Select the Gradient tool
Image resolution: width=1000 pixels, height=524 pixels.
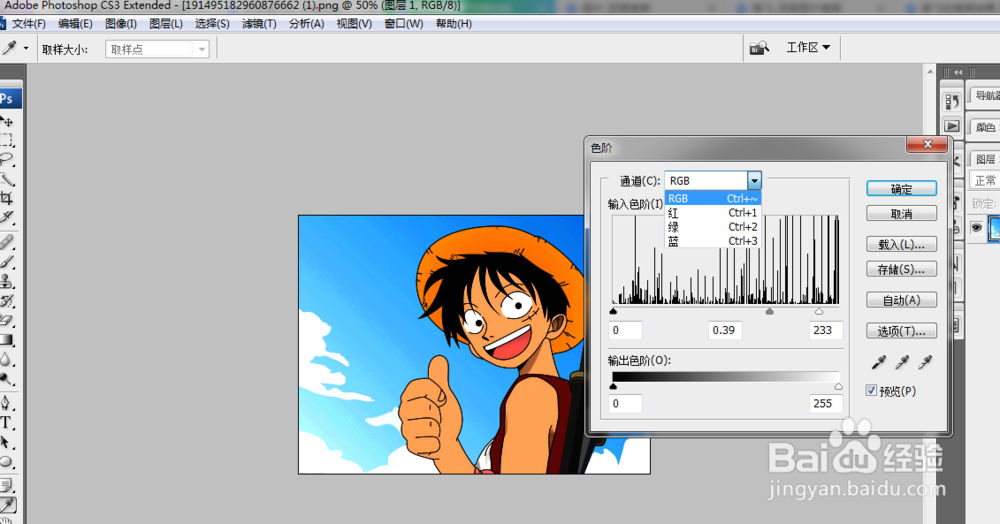pos(7,340)
